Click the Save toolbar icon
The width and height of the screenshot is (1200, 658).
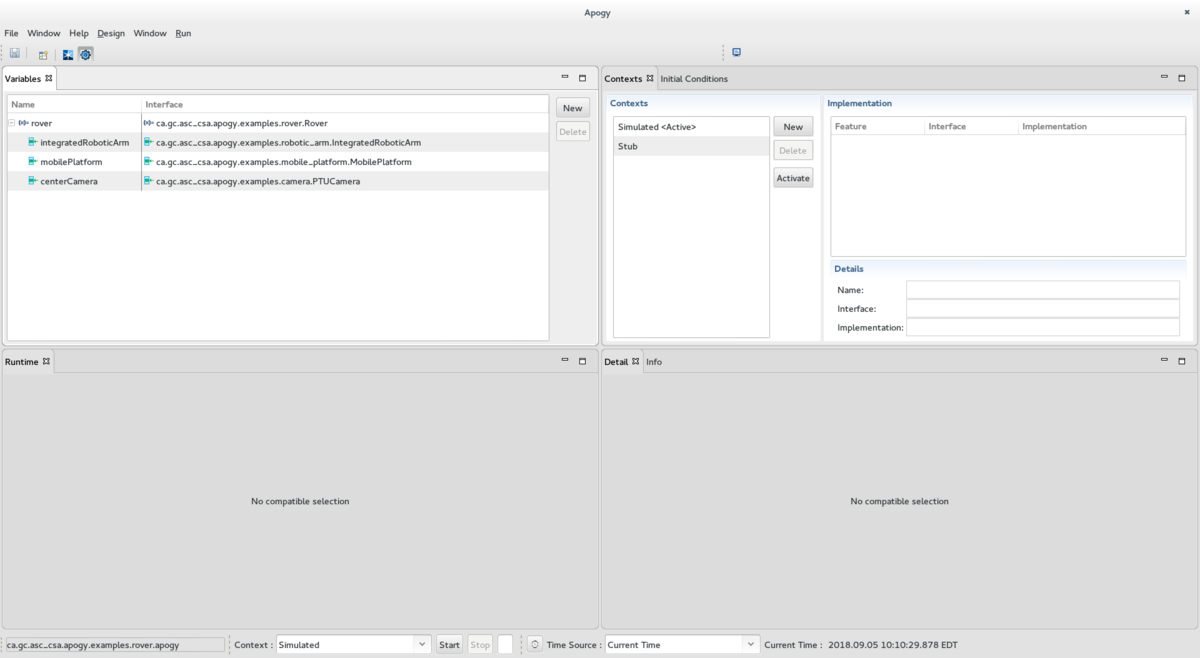15,54
